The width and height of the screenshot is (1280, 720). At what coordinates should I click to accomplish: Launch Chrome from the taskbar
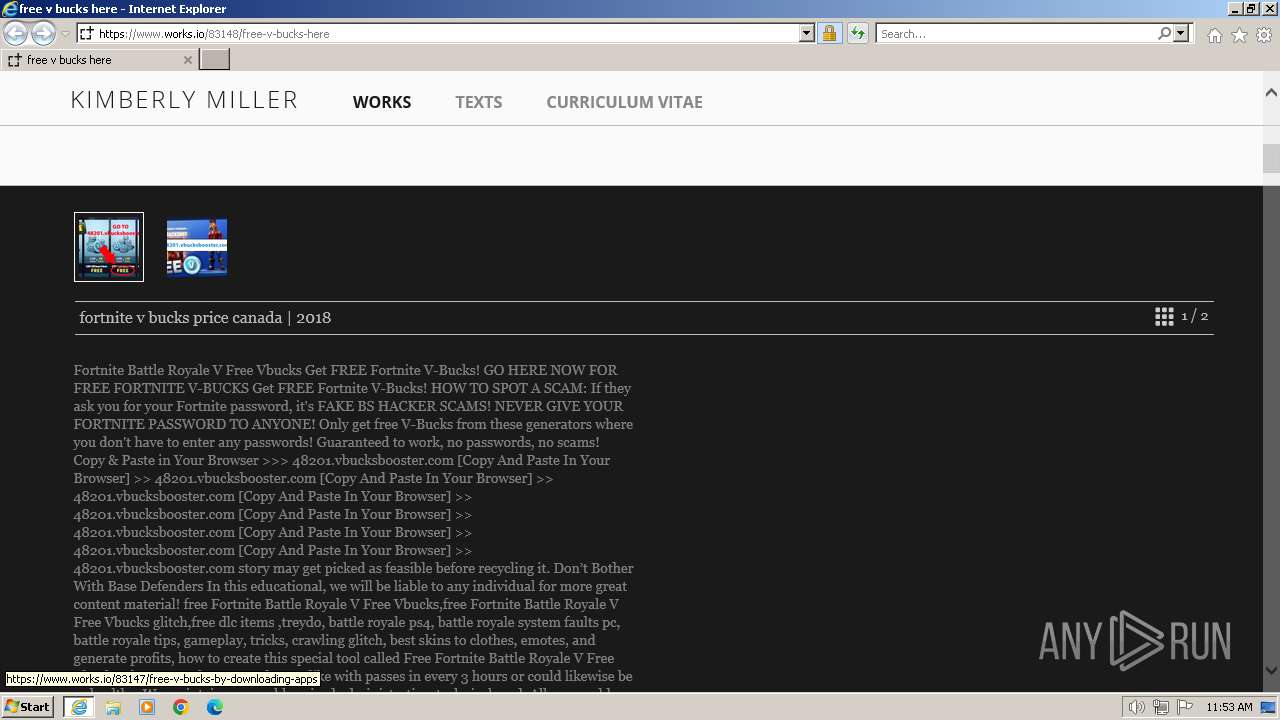pyautogui.click(x=181, y=707)
